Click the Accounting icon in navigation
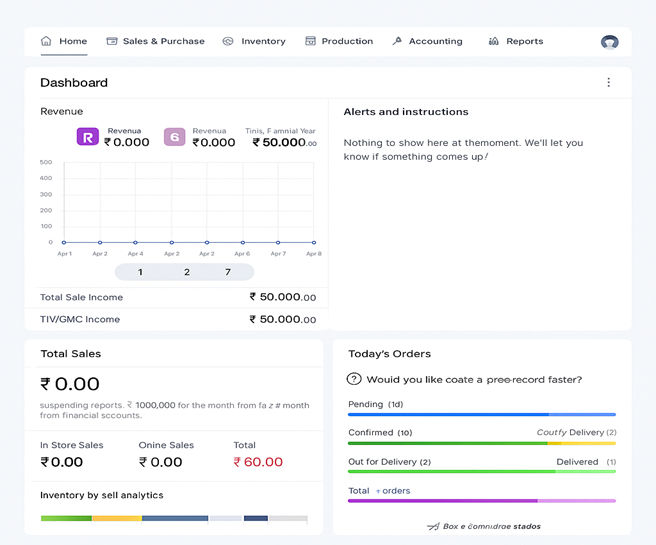 [397, 41]
